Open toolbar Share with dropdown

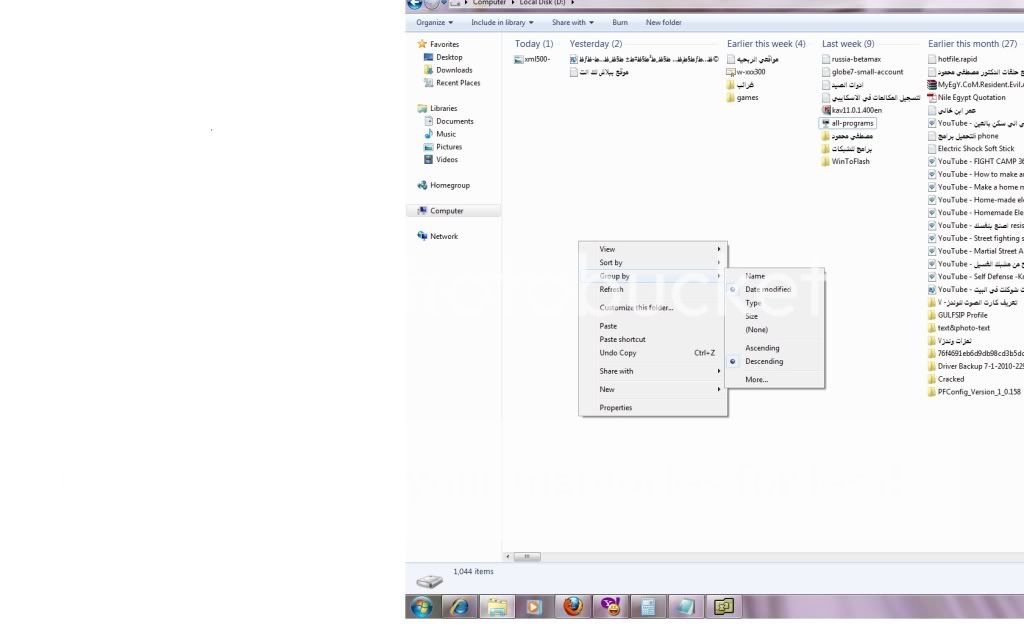572,22
